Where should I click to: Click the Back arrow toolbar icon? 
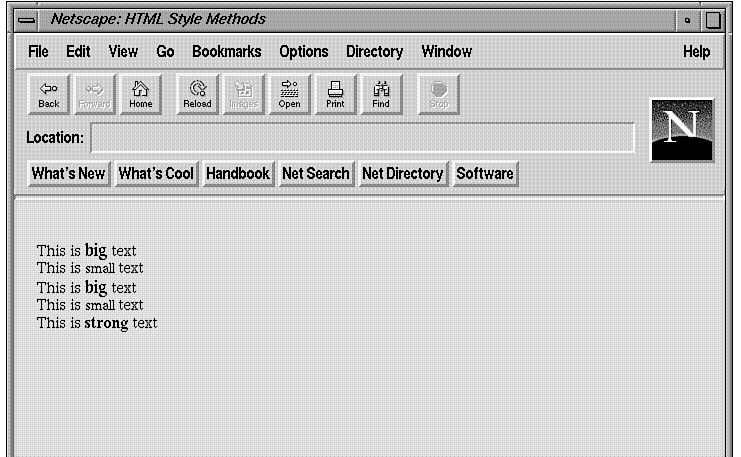pos(48,94)
